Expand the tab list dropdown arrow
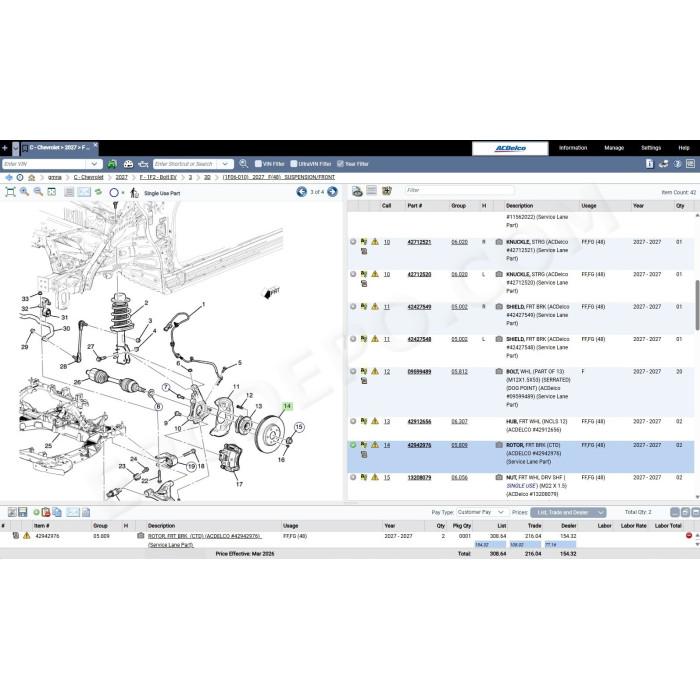This screenshot has width=700, height=700. [16, 148]
